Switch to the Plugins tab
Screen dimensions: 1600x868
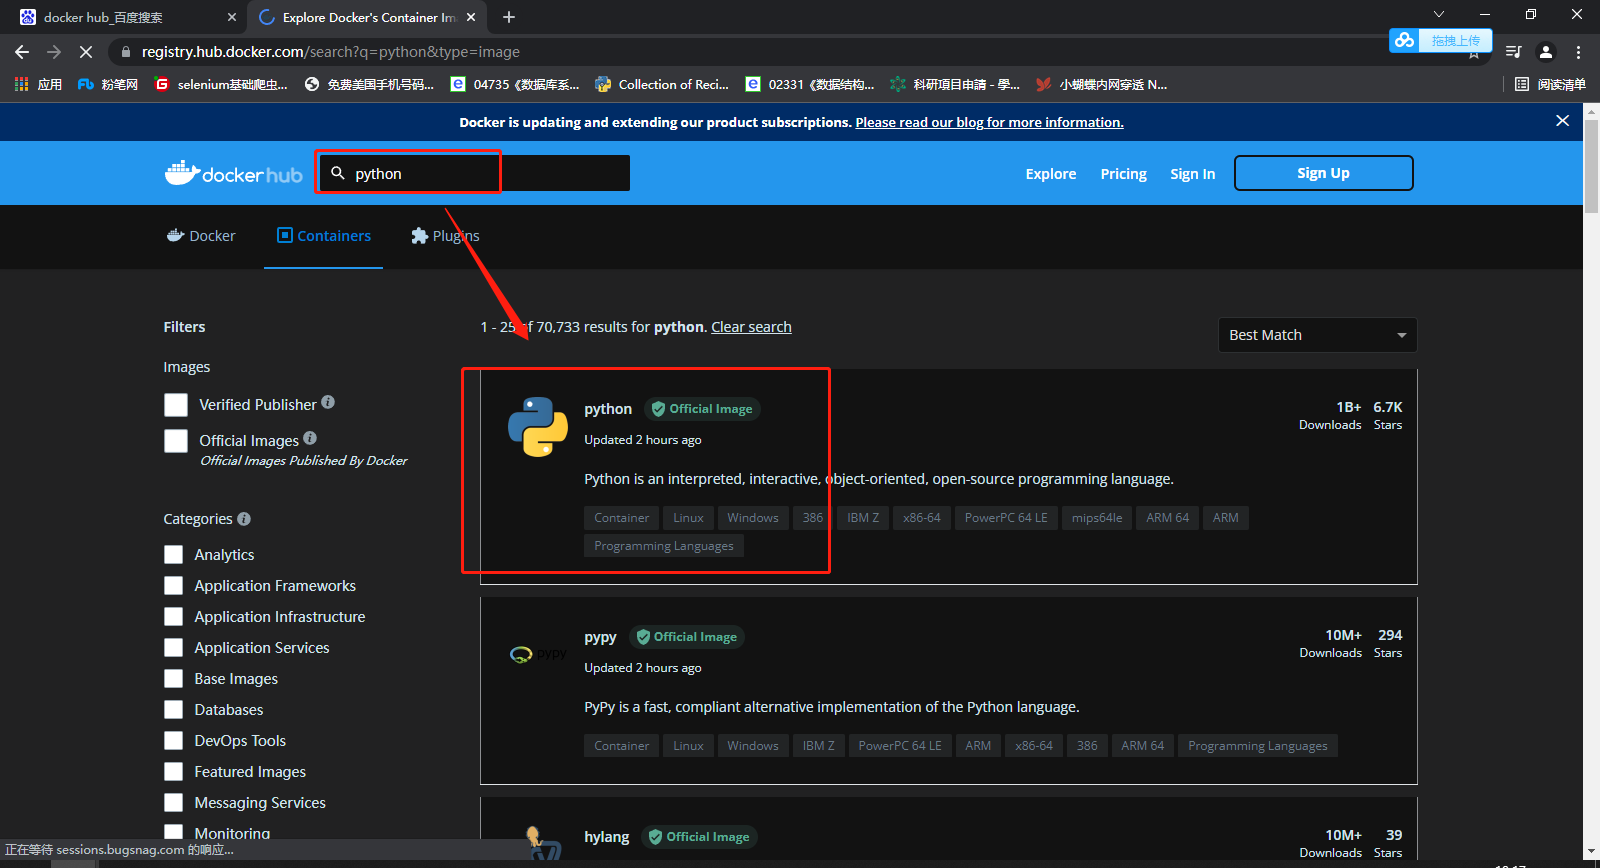click(445, 236)
